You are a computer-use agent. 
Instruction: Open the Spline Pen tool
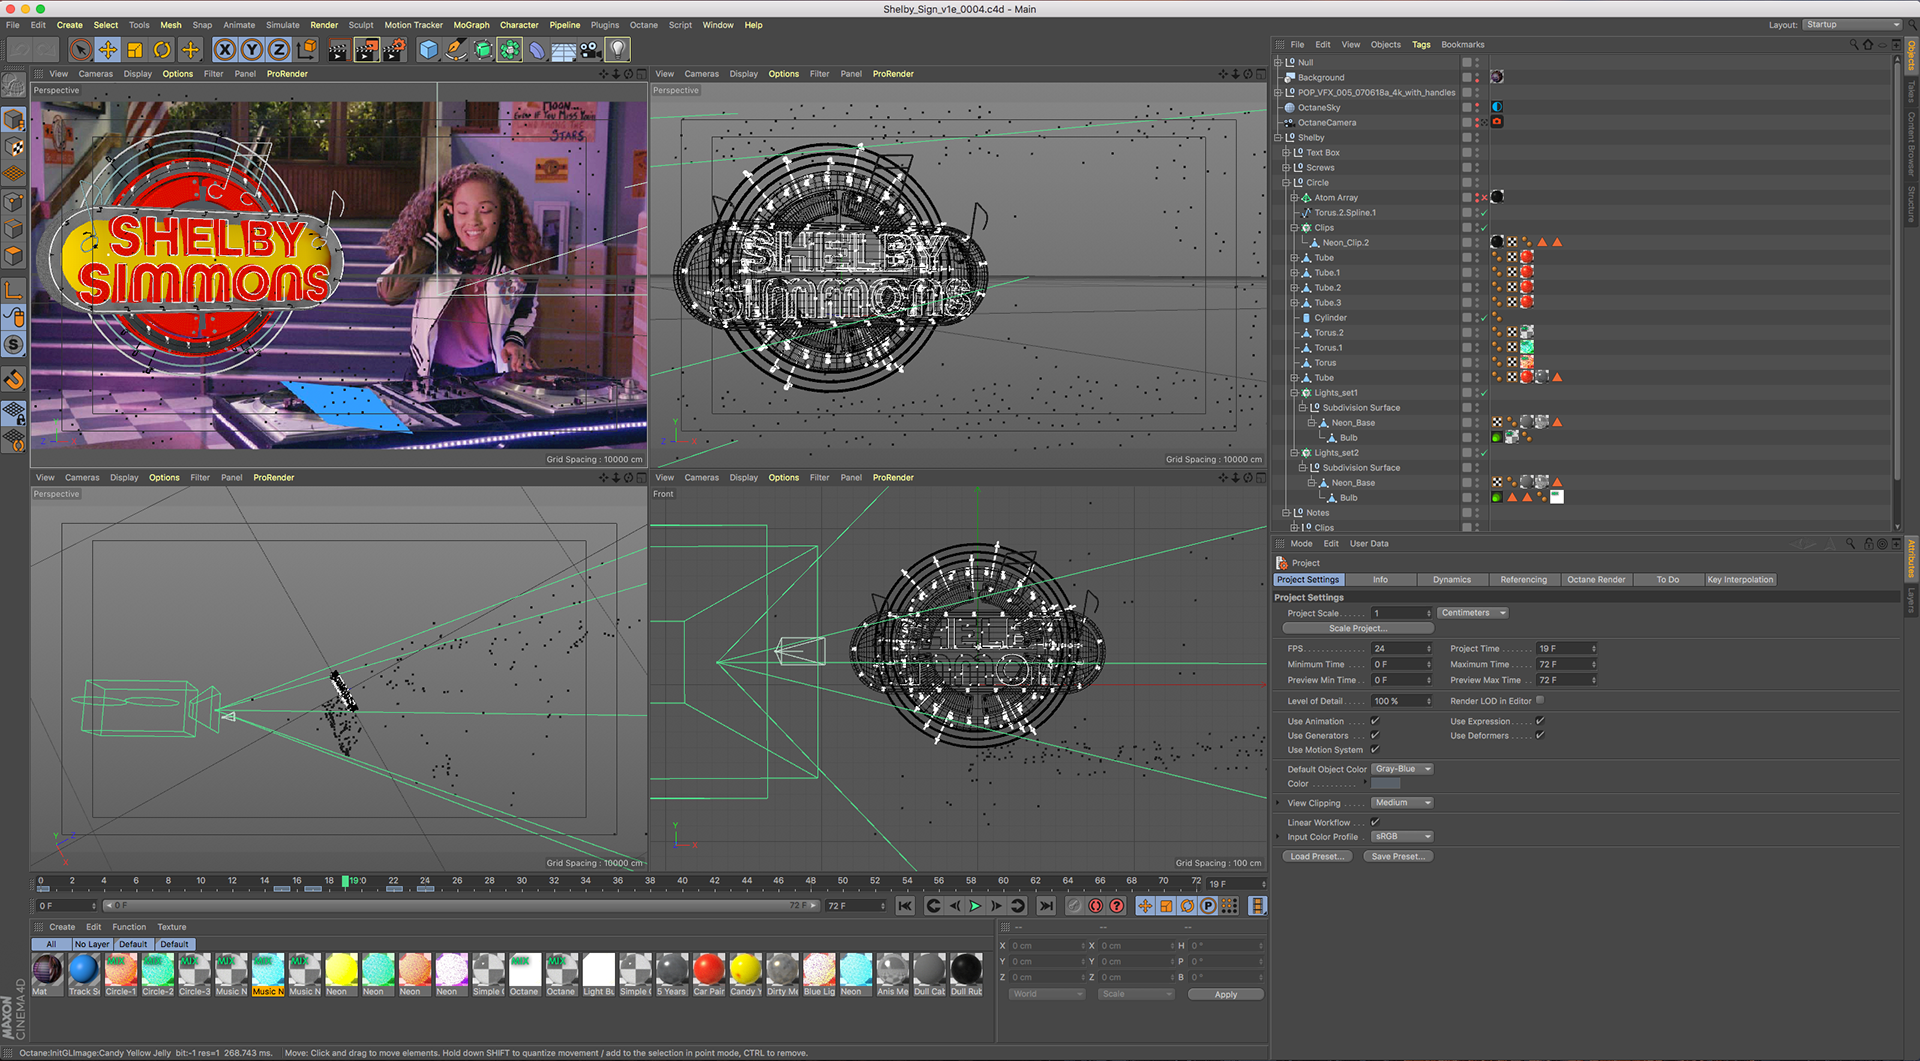[x=456, y=49]
